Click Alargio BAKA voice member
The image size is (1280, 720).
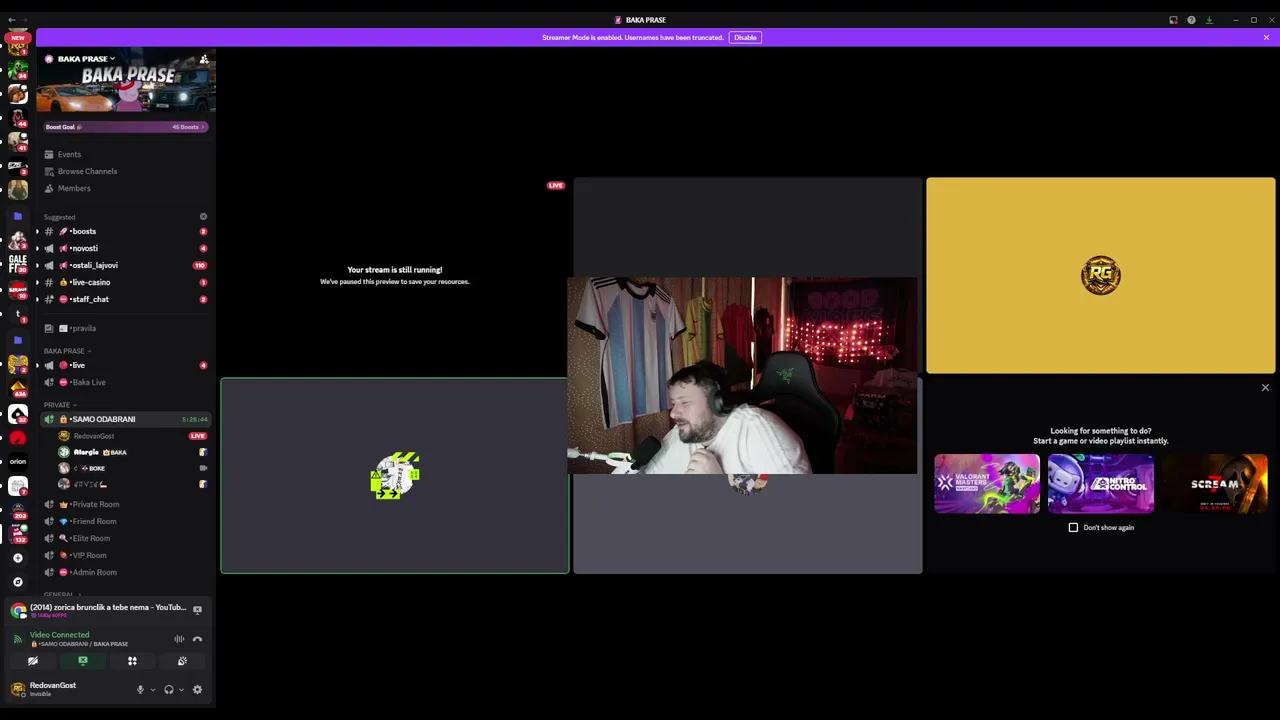[x=133, y=452]
